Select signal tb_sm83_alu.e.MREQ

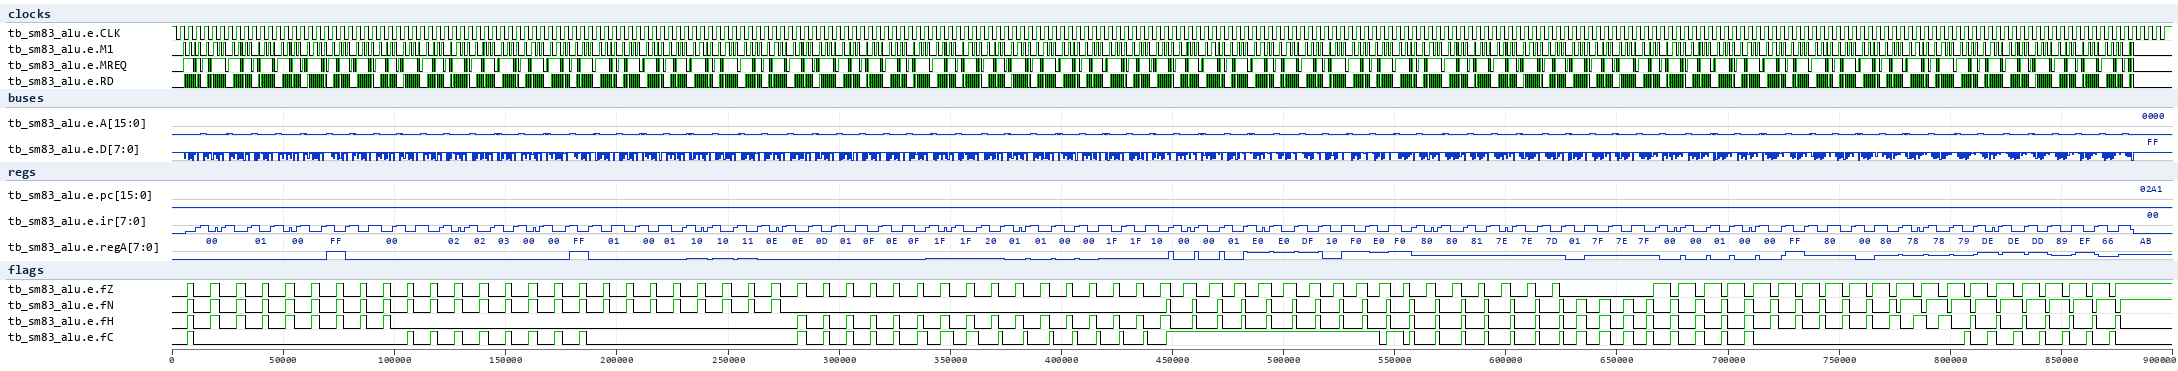click(67, 65)
